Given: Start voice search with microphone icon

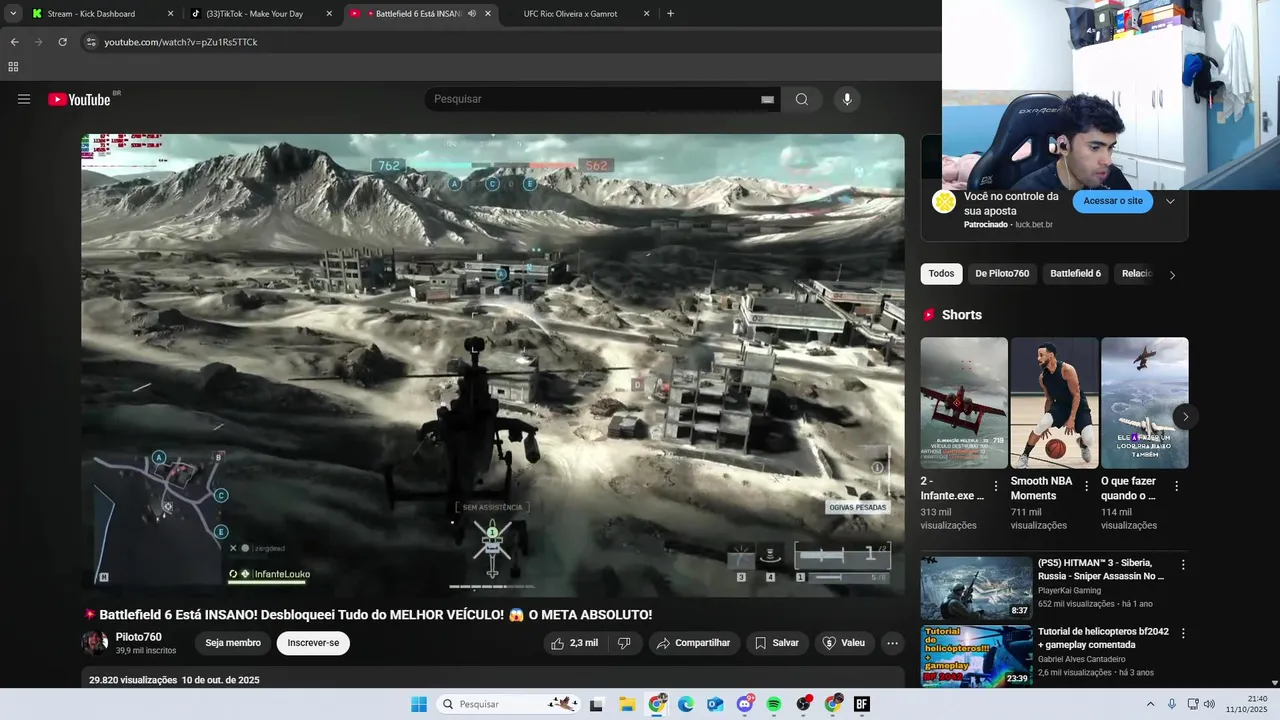Looking at the screenshot, I should click(847, 99).
